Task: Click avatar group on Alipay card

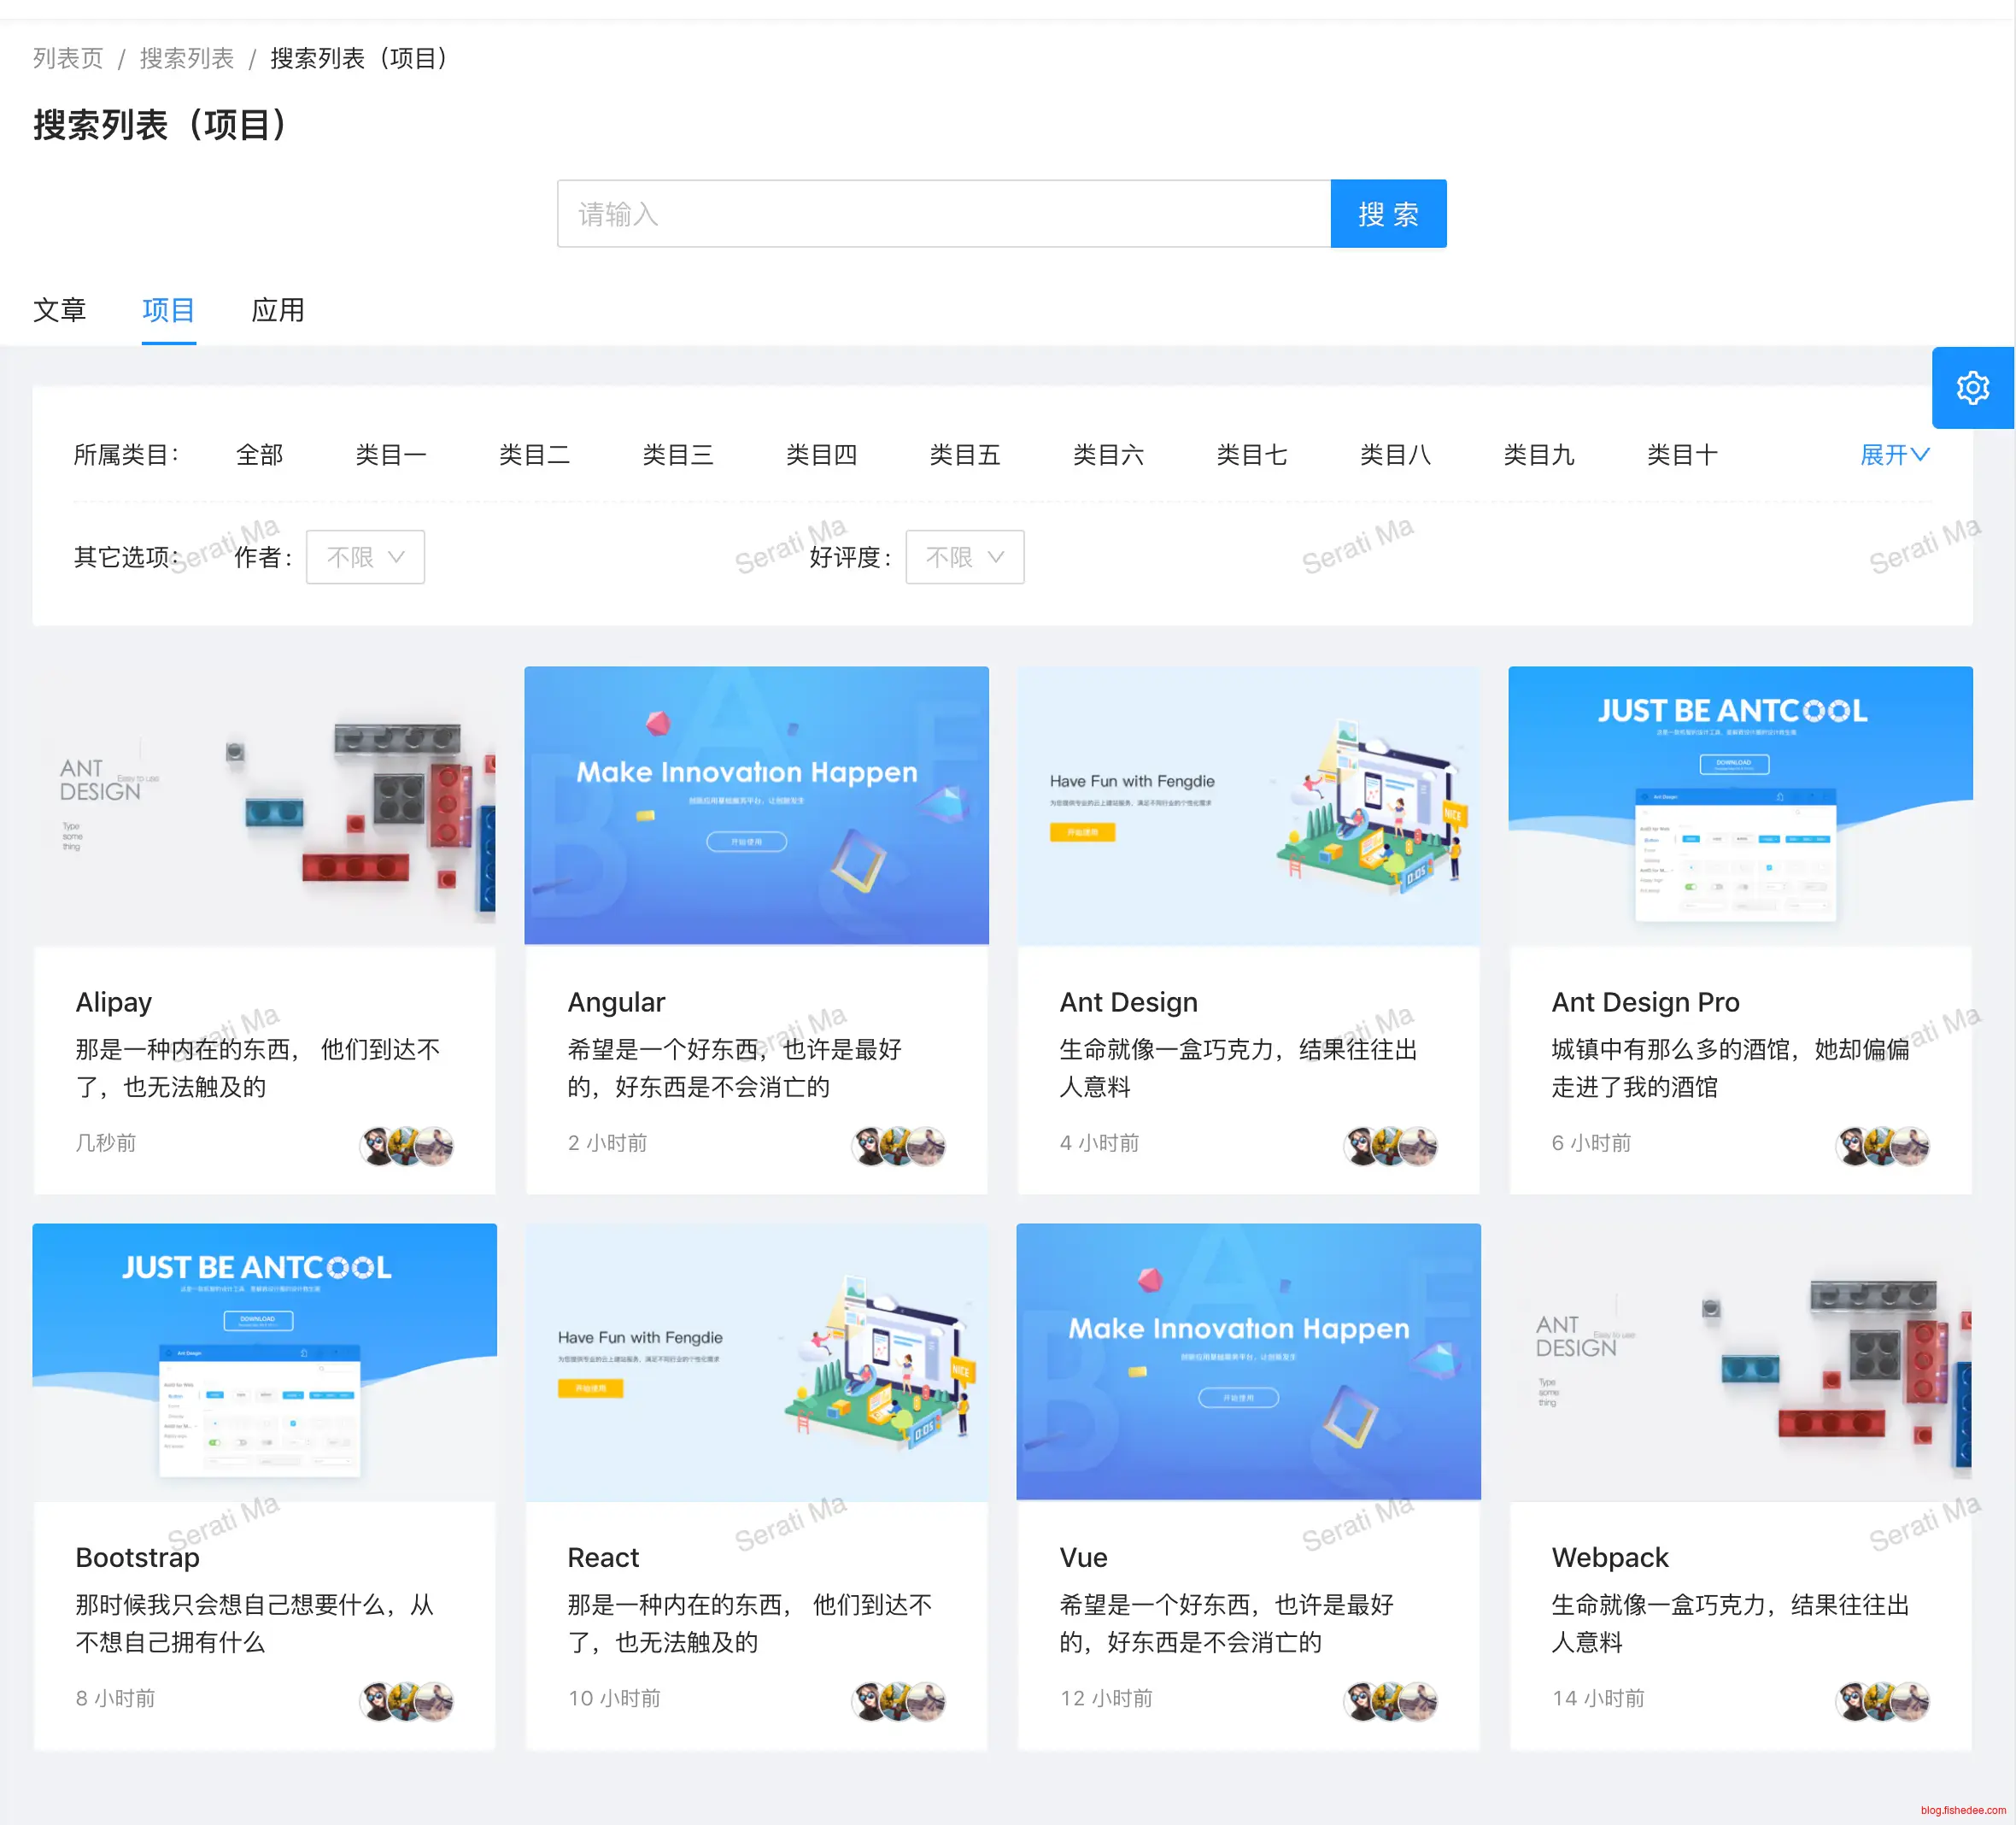Action: point(406,1146)
